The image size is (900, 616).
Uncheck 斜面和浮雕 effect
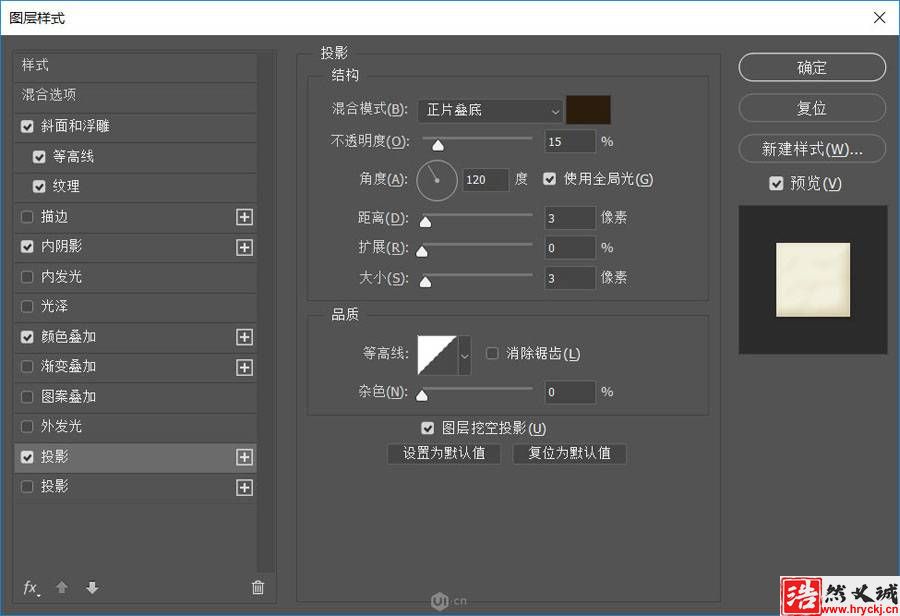click(27, 126)
